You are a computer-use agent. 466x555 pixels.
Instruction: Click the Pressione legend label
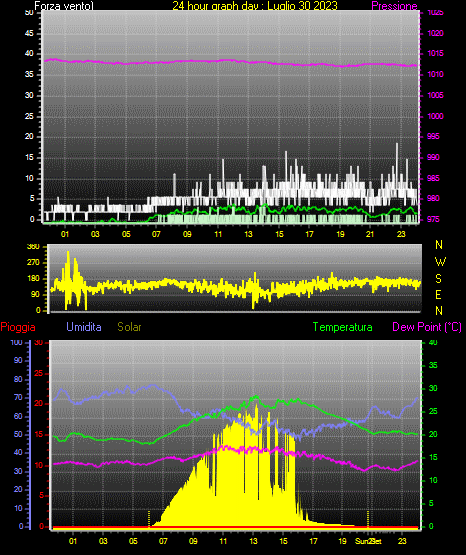394,6
